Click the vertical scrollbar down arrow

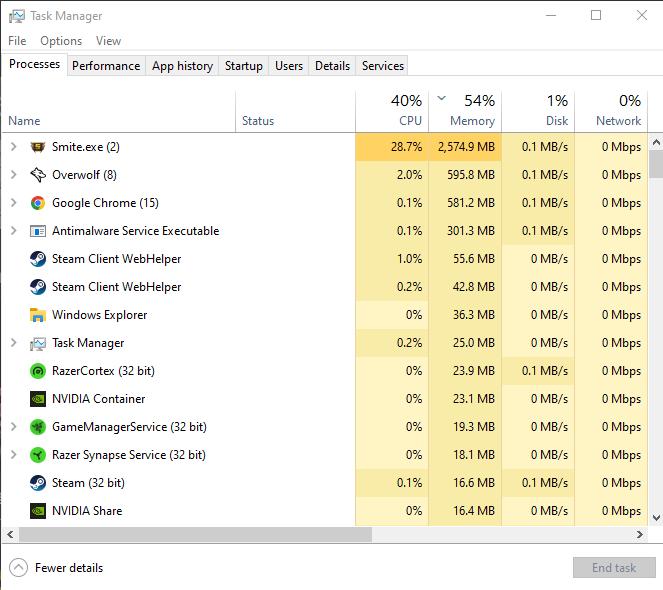point(656,518)
